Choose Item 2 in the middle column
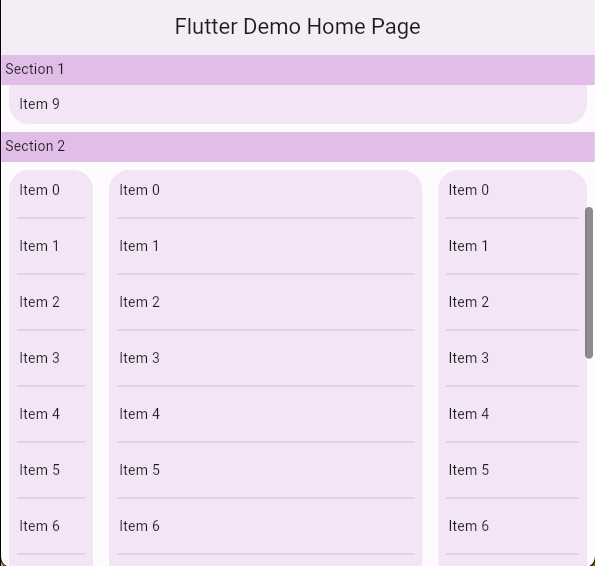 266,302
